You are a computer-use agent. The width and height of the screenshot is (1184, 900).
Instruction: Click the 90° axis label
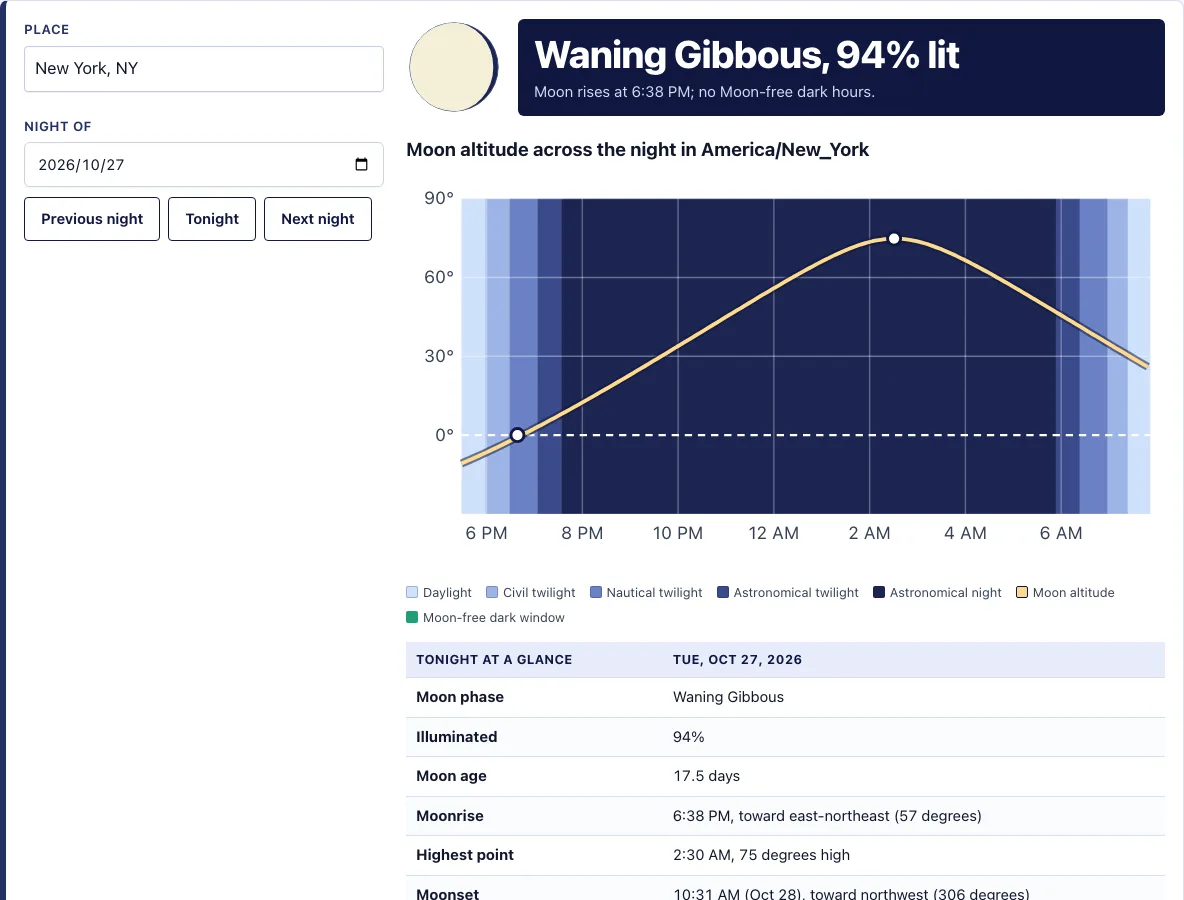(439, 198)
